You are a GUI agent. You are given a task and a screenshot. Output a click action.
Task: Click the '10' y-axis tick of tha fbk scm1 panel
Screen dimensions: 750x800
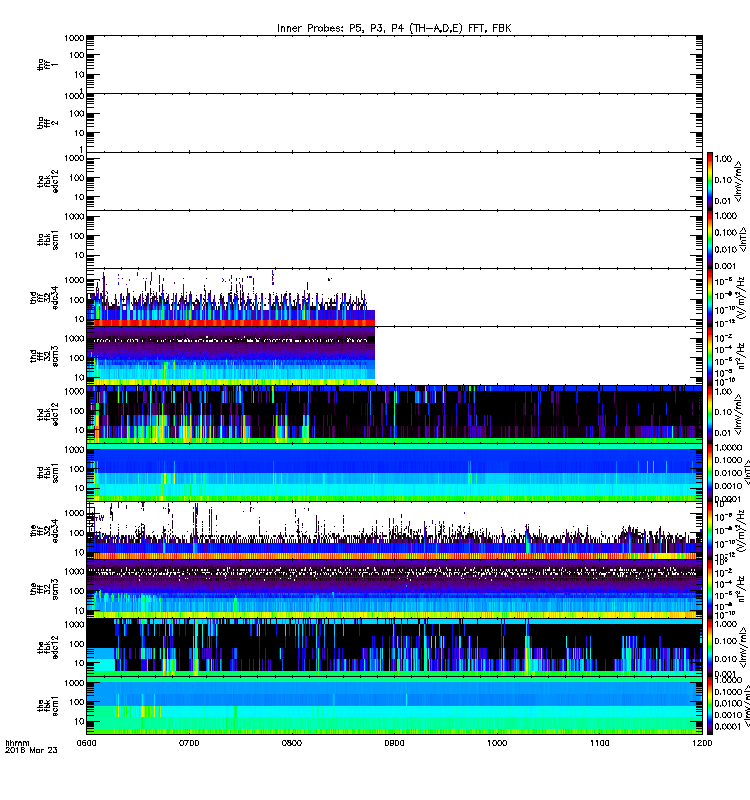[79, 255]
